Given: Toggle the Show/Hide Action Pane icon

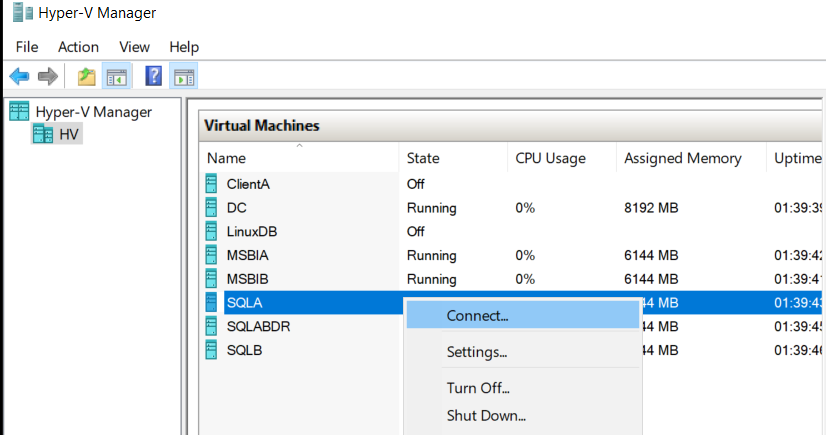Looking at the screenshot, I should (184, 77).
